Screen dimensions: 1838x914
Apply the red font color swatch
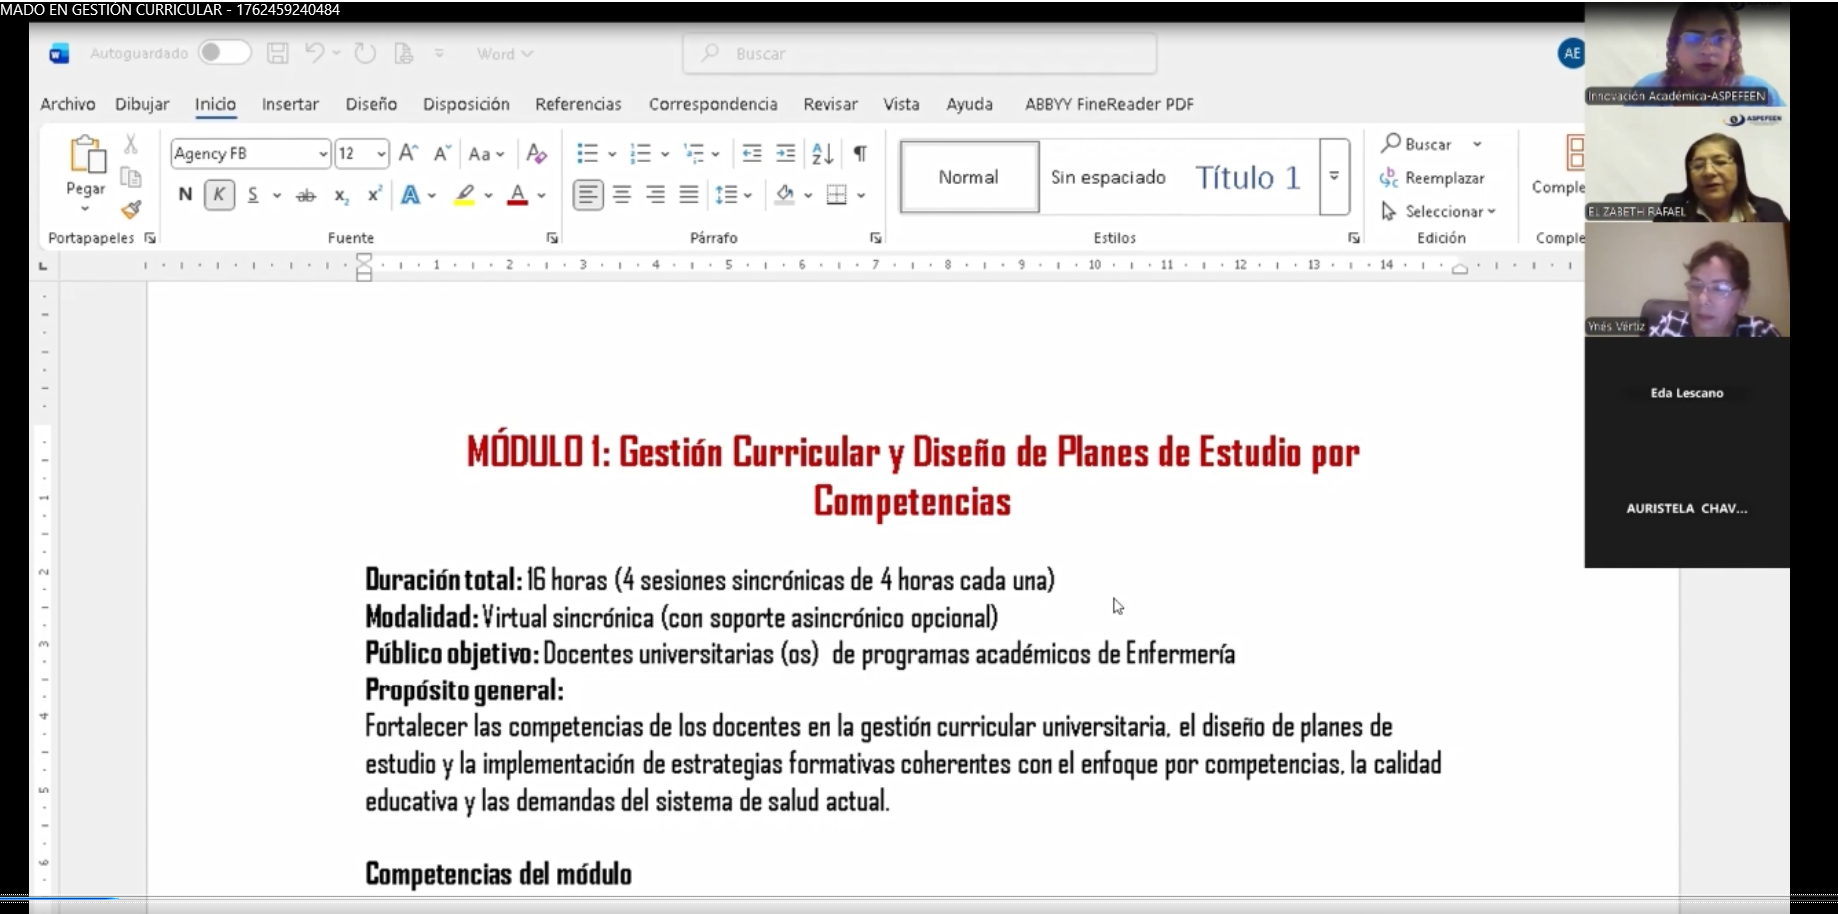[x=517, y=195]
